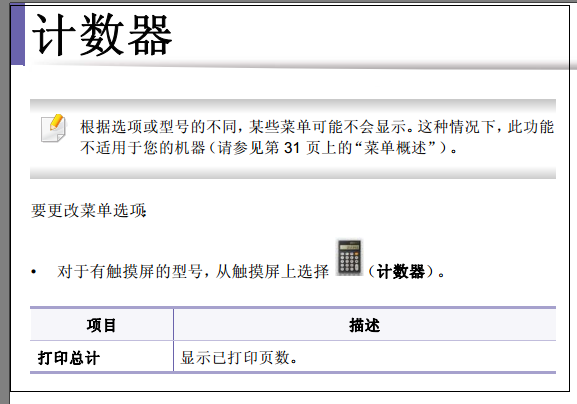Click the purple table bottom border line
The width and height of the screenshot is (577, 404).
click(x=293, y=373)
